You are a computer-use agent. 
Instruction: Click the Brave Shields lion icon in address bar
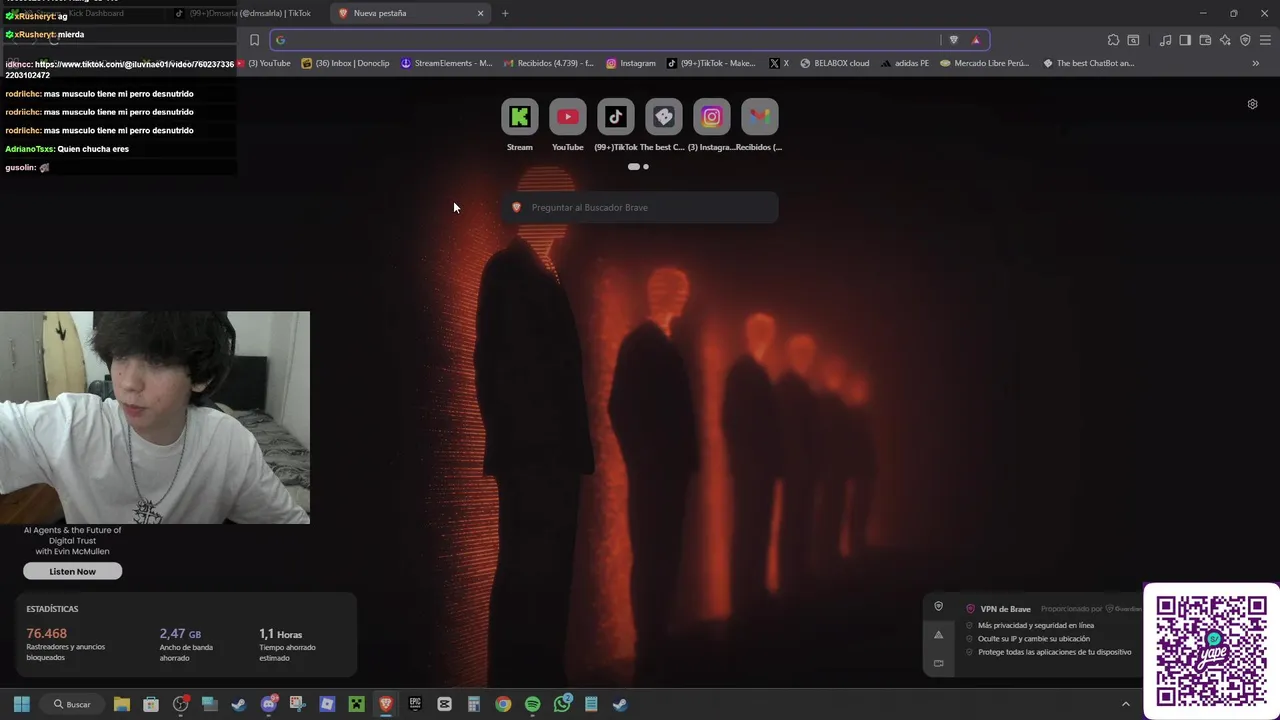pyautogui.click(x=953, y=40)
